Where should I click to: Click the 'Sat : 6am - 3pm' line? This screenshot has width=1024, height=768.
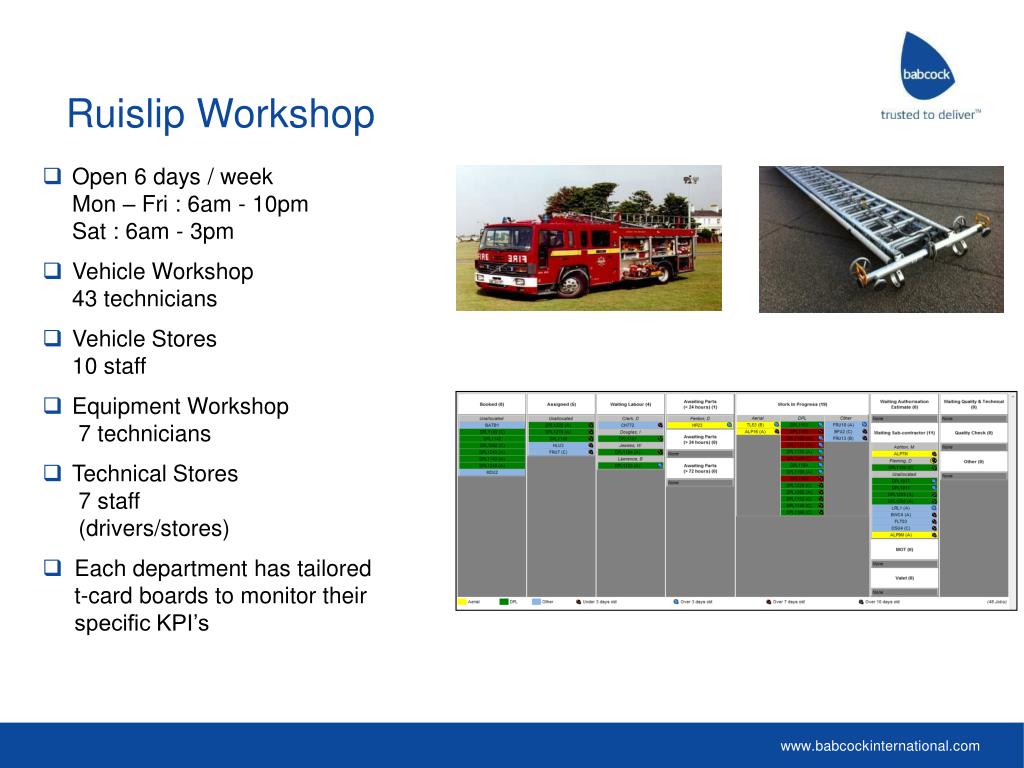click(x=153, y=231)
